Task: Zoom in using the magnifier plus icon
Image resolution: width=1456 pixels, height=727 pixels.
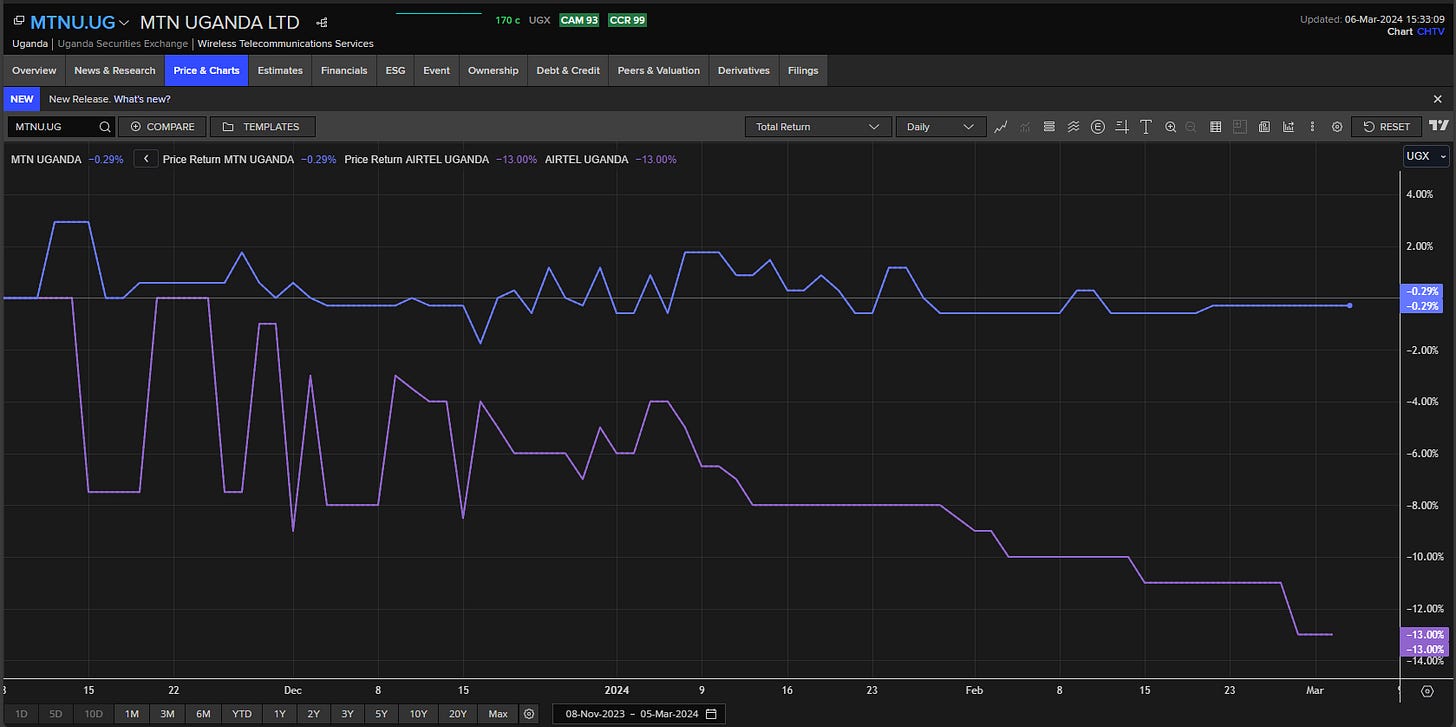Action: [x=1170, y=127]
